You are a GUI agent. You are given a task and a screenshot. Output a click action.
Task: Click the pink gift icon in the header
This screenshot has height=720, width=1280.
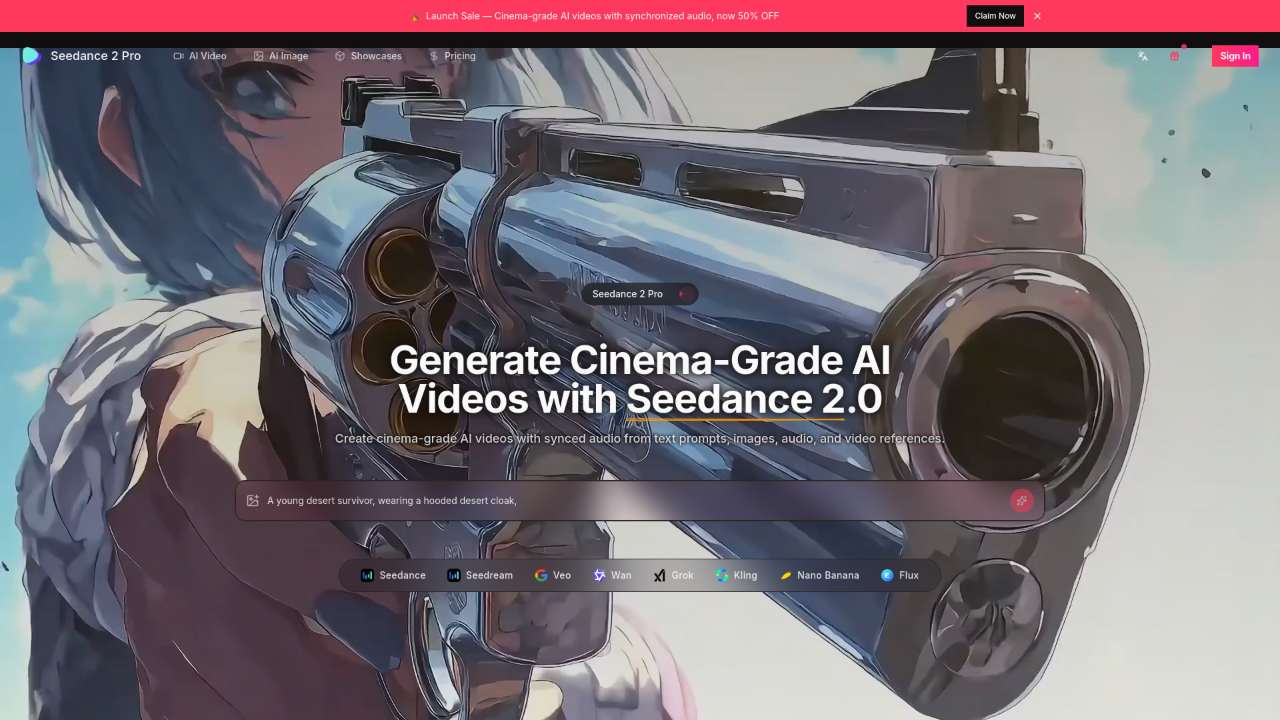pos(1174,56)
